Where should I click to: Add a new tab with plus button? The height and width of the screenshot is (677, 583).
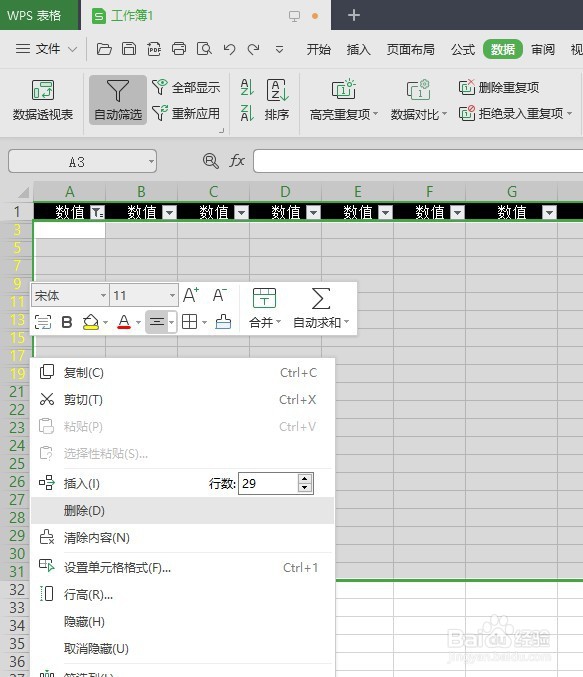point(354,16)
